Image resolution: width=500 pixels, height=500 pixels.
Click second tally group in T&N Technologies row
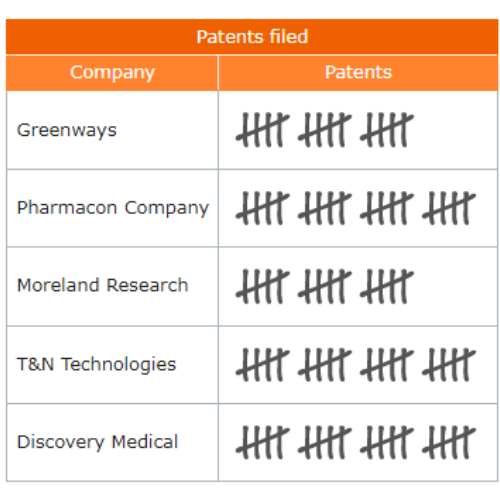click(325, 365)
